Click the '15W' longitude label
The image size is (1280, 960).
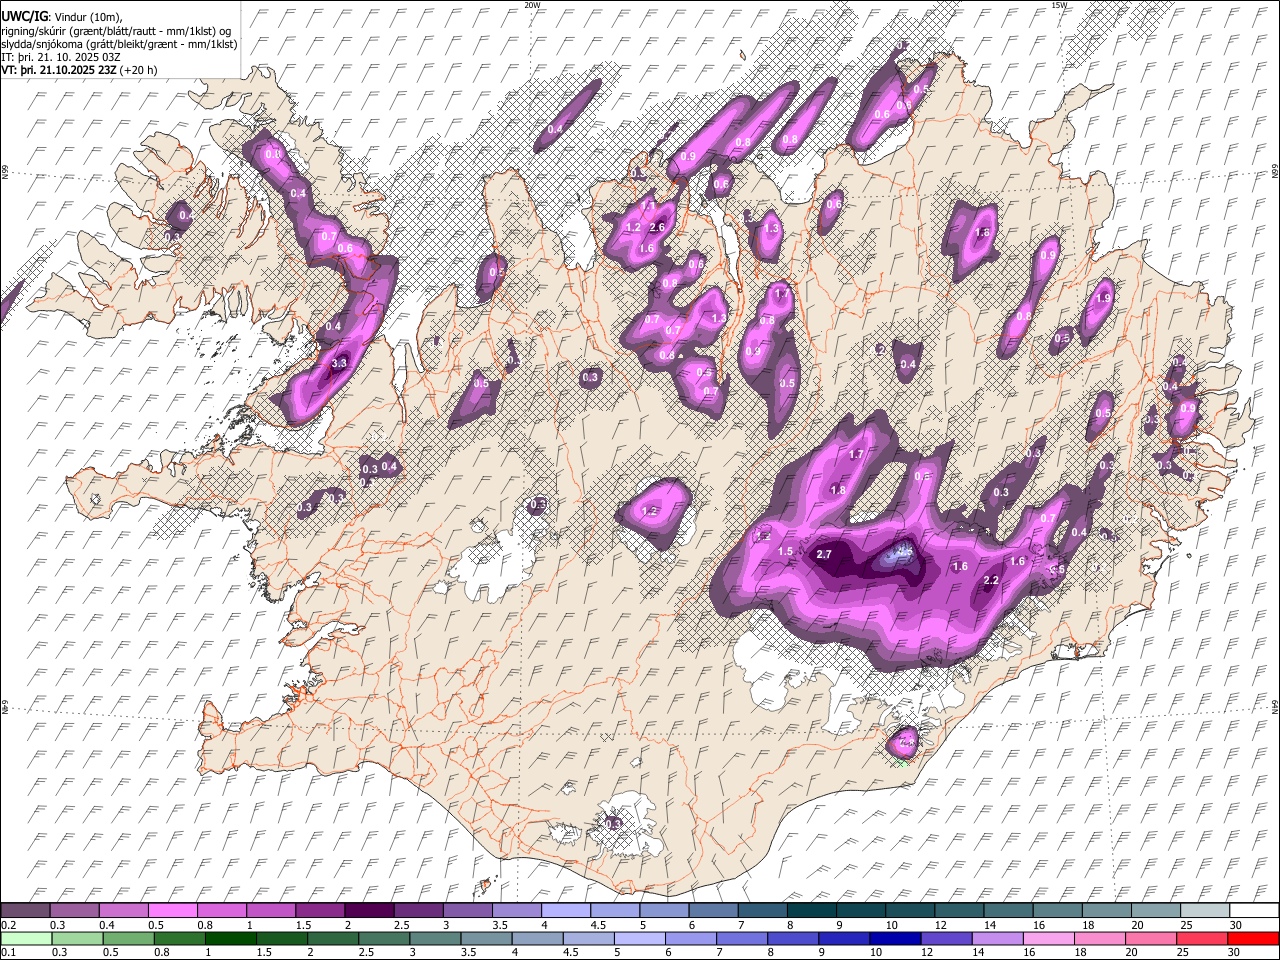coord(1060,5)
